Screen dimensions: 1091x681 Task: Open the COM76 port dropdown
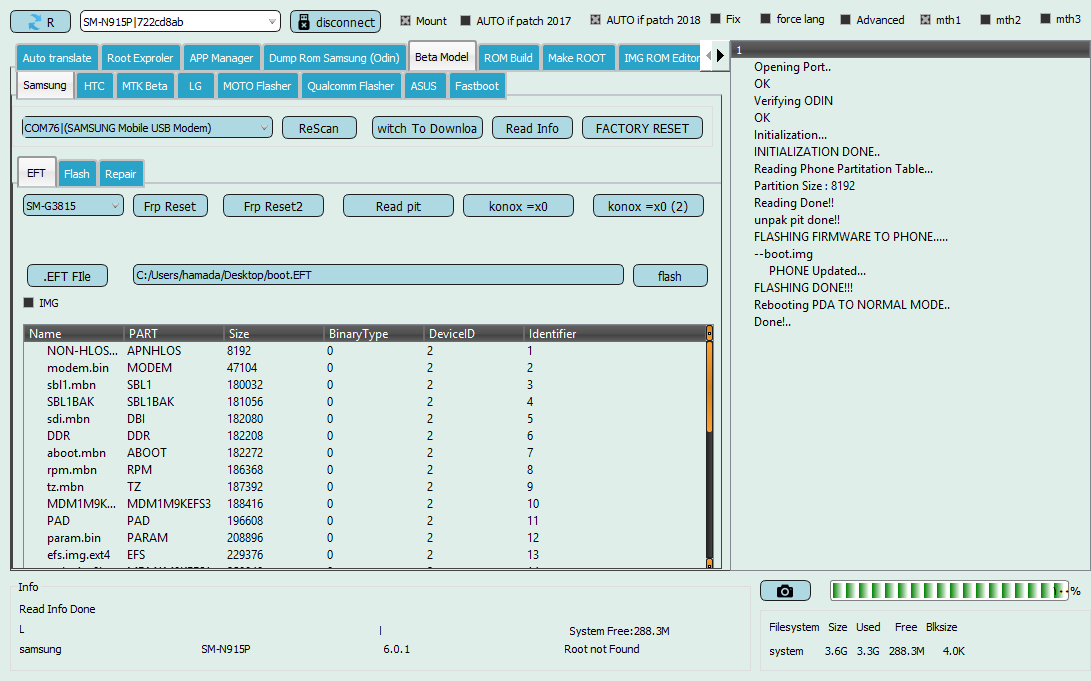click(147, 128)
